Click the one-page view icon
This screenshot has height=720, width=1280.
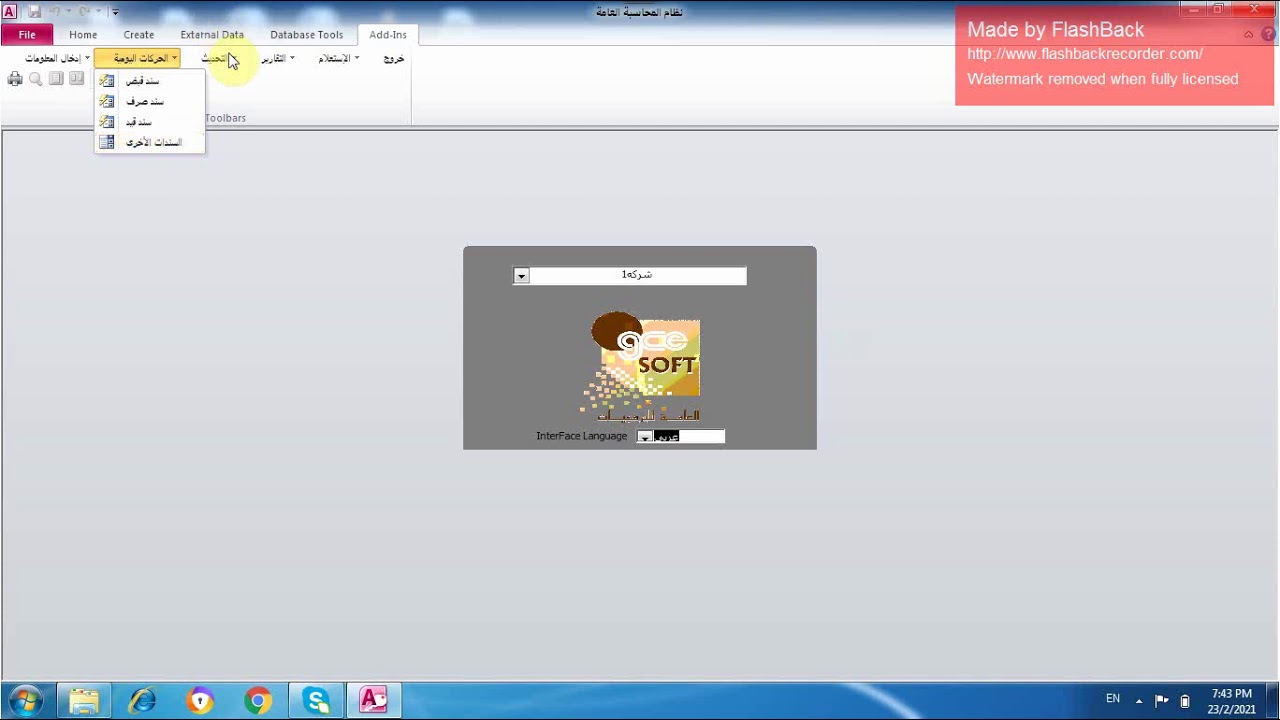56,79
